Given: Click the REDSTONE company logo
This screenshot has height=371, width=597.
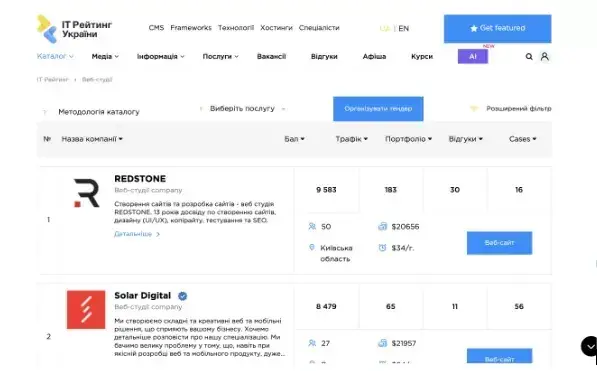Looking at the screenshot, I should tap(86, 193).
